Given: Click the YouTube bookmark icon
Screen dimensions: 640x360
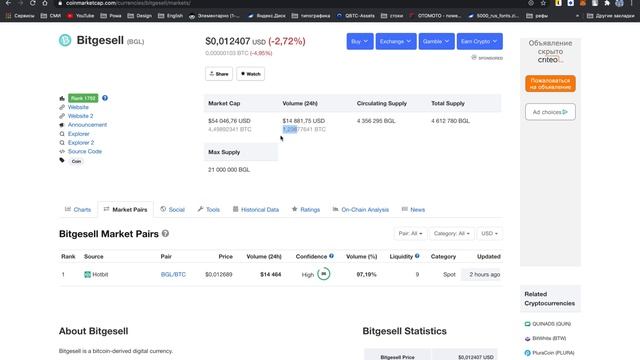Looking at the screenshot, I should point(70,16).
